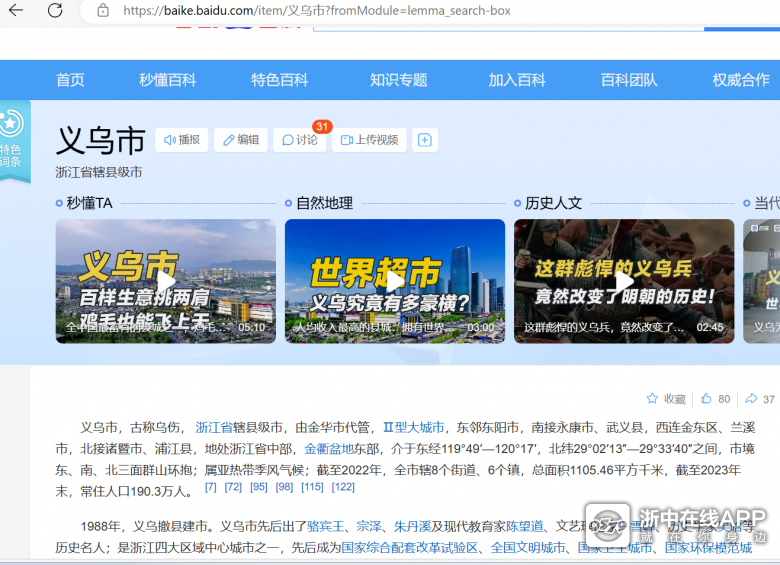Click the 播报 audio button
This screenshot has width=780, height=565.
(x=182, y=140)
